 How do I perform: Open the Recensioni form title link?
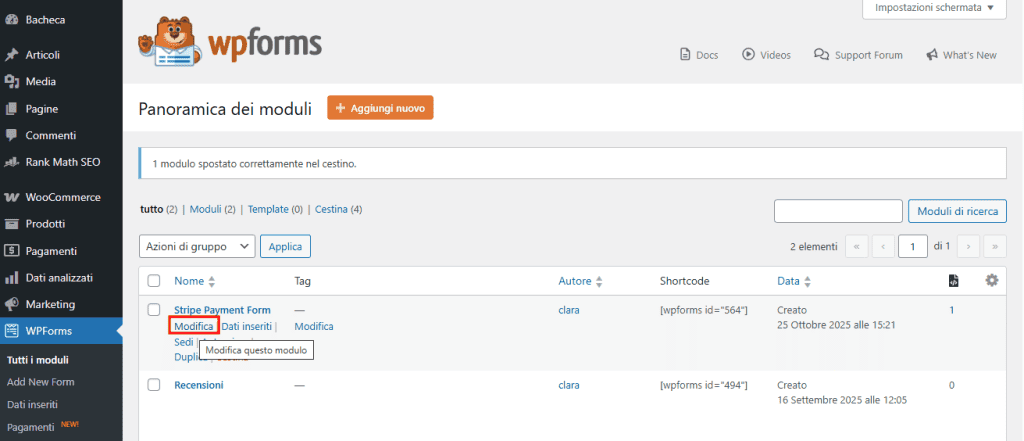pos(199,385)
